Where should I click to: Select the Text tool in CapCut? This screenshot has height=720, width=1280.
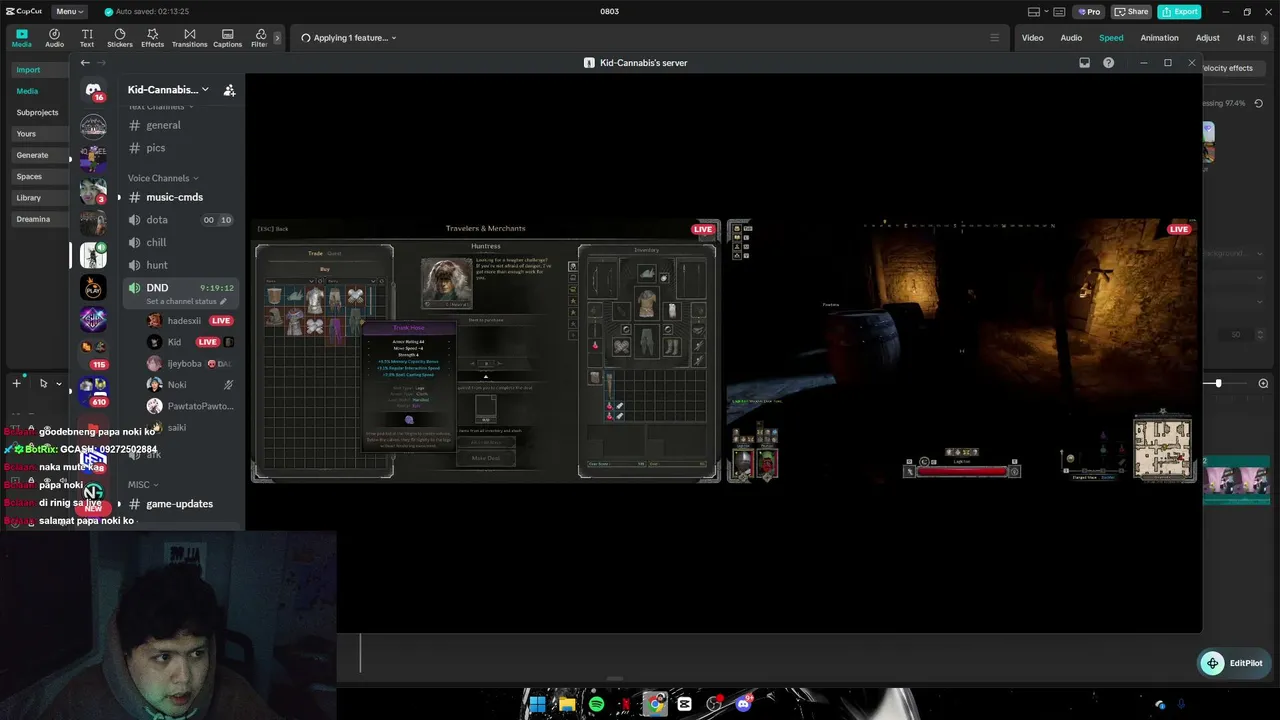pos(87,38)
